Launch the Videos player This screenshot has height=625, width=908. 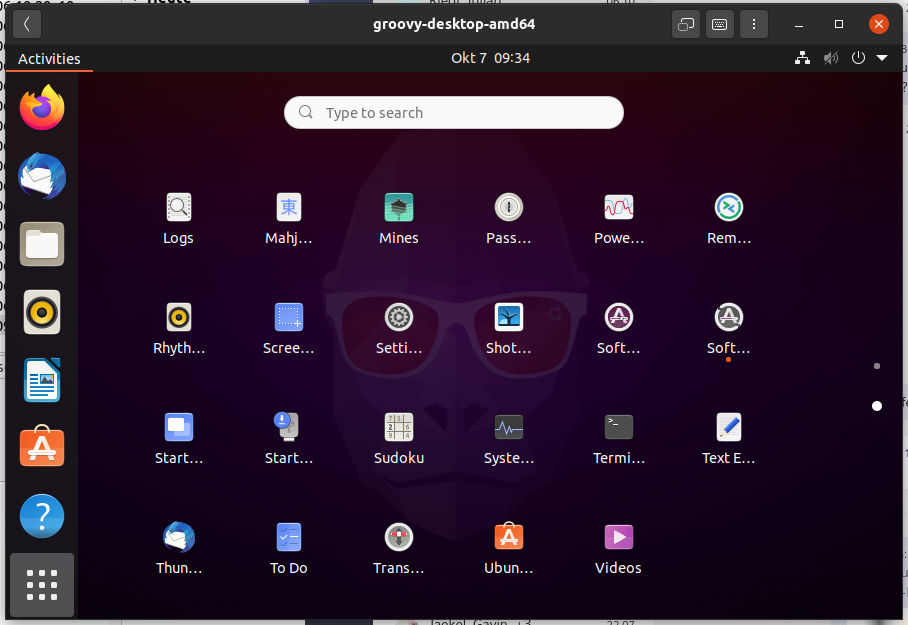[x=618, y=549]
